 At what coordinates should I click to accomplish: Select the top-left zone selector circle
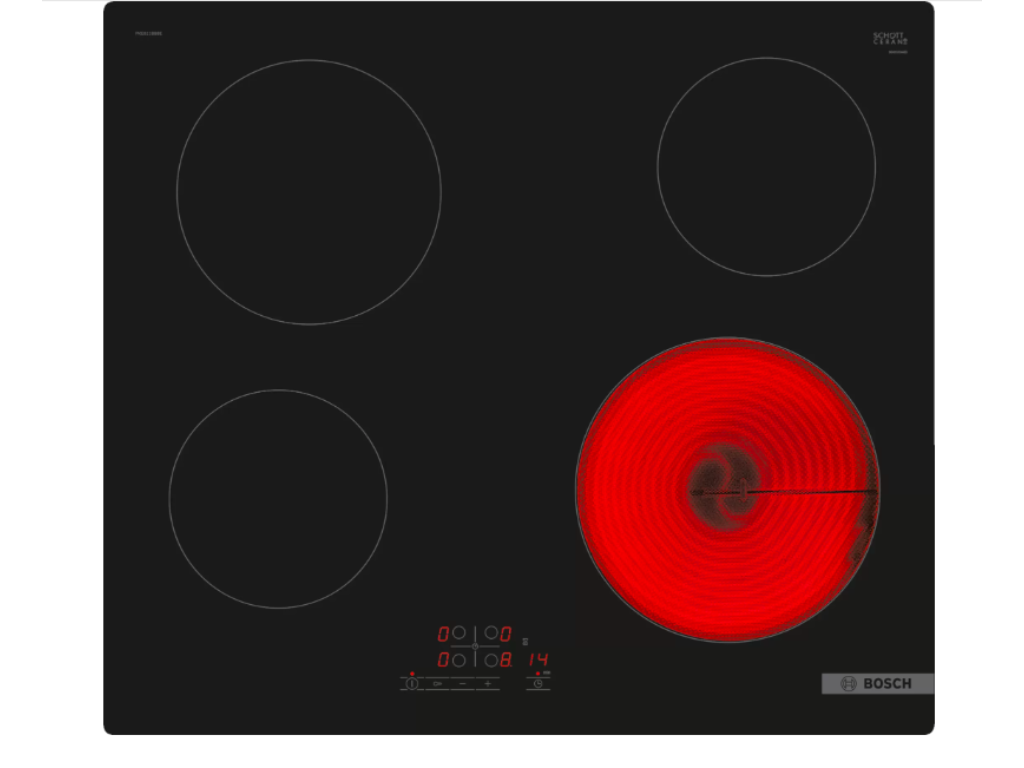click(x=459, y=633)
